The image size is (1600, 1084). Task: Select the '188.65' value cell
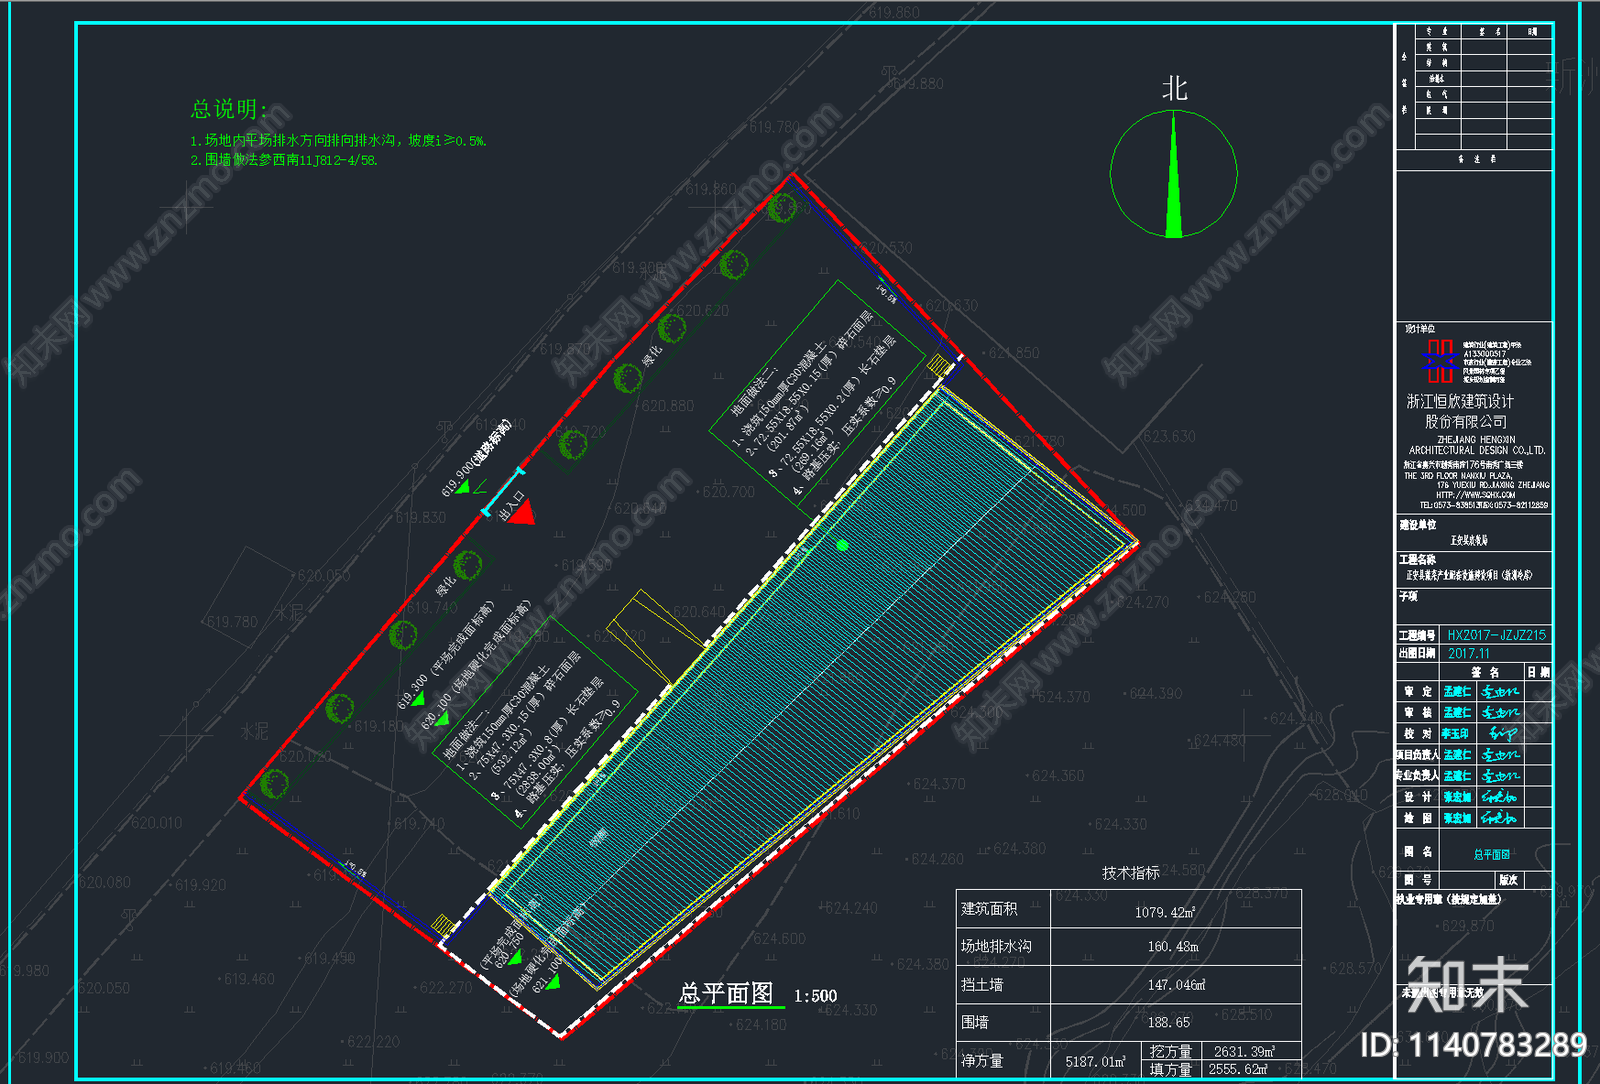pos(1176,1023)
